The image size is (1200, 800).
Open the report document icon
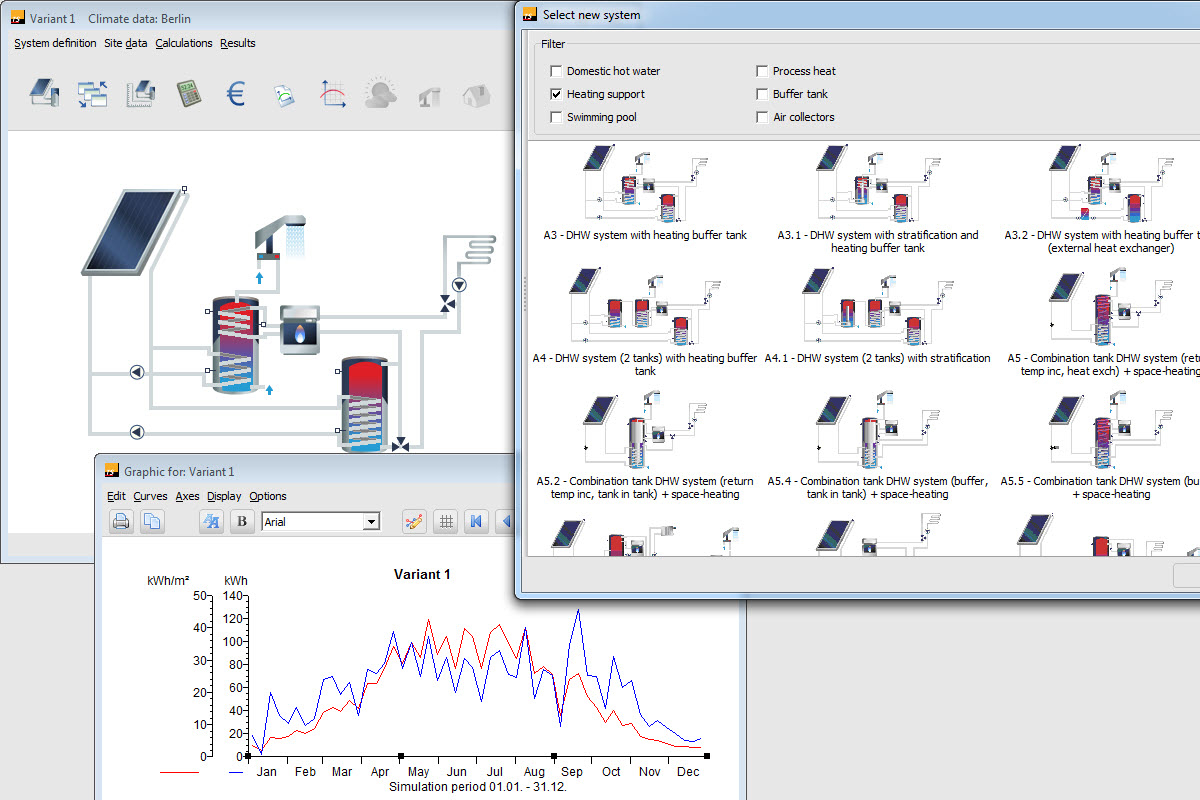(283, 94)
